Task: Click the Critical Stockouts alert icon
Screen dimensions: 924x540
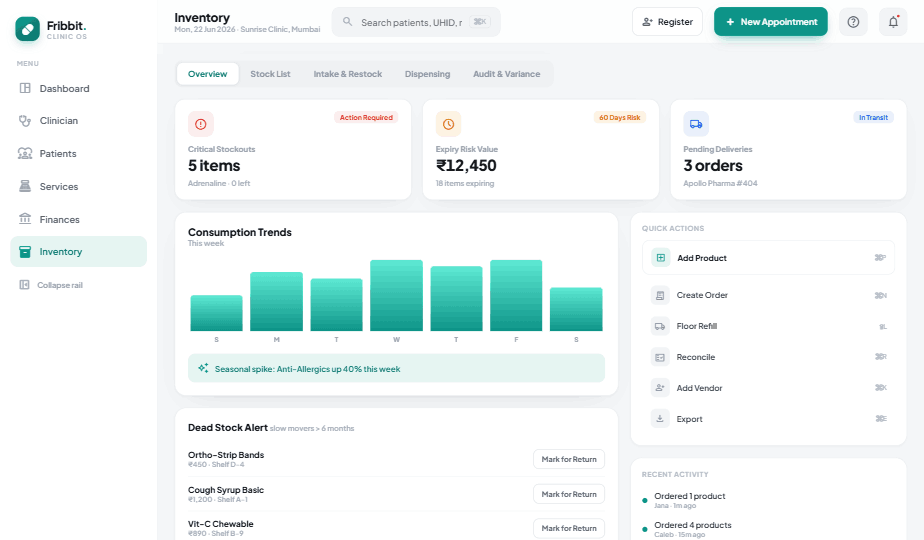Action: (x=200, y=124)
